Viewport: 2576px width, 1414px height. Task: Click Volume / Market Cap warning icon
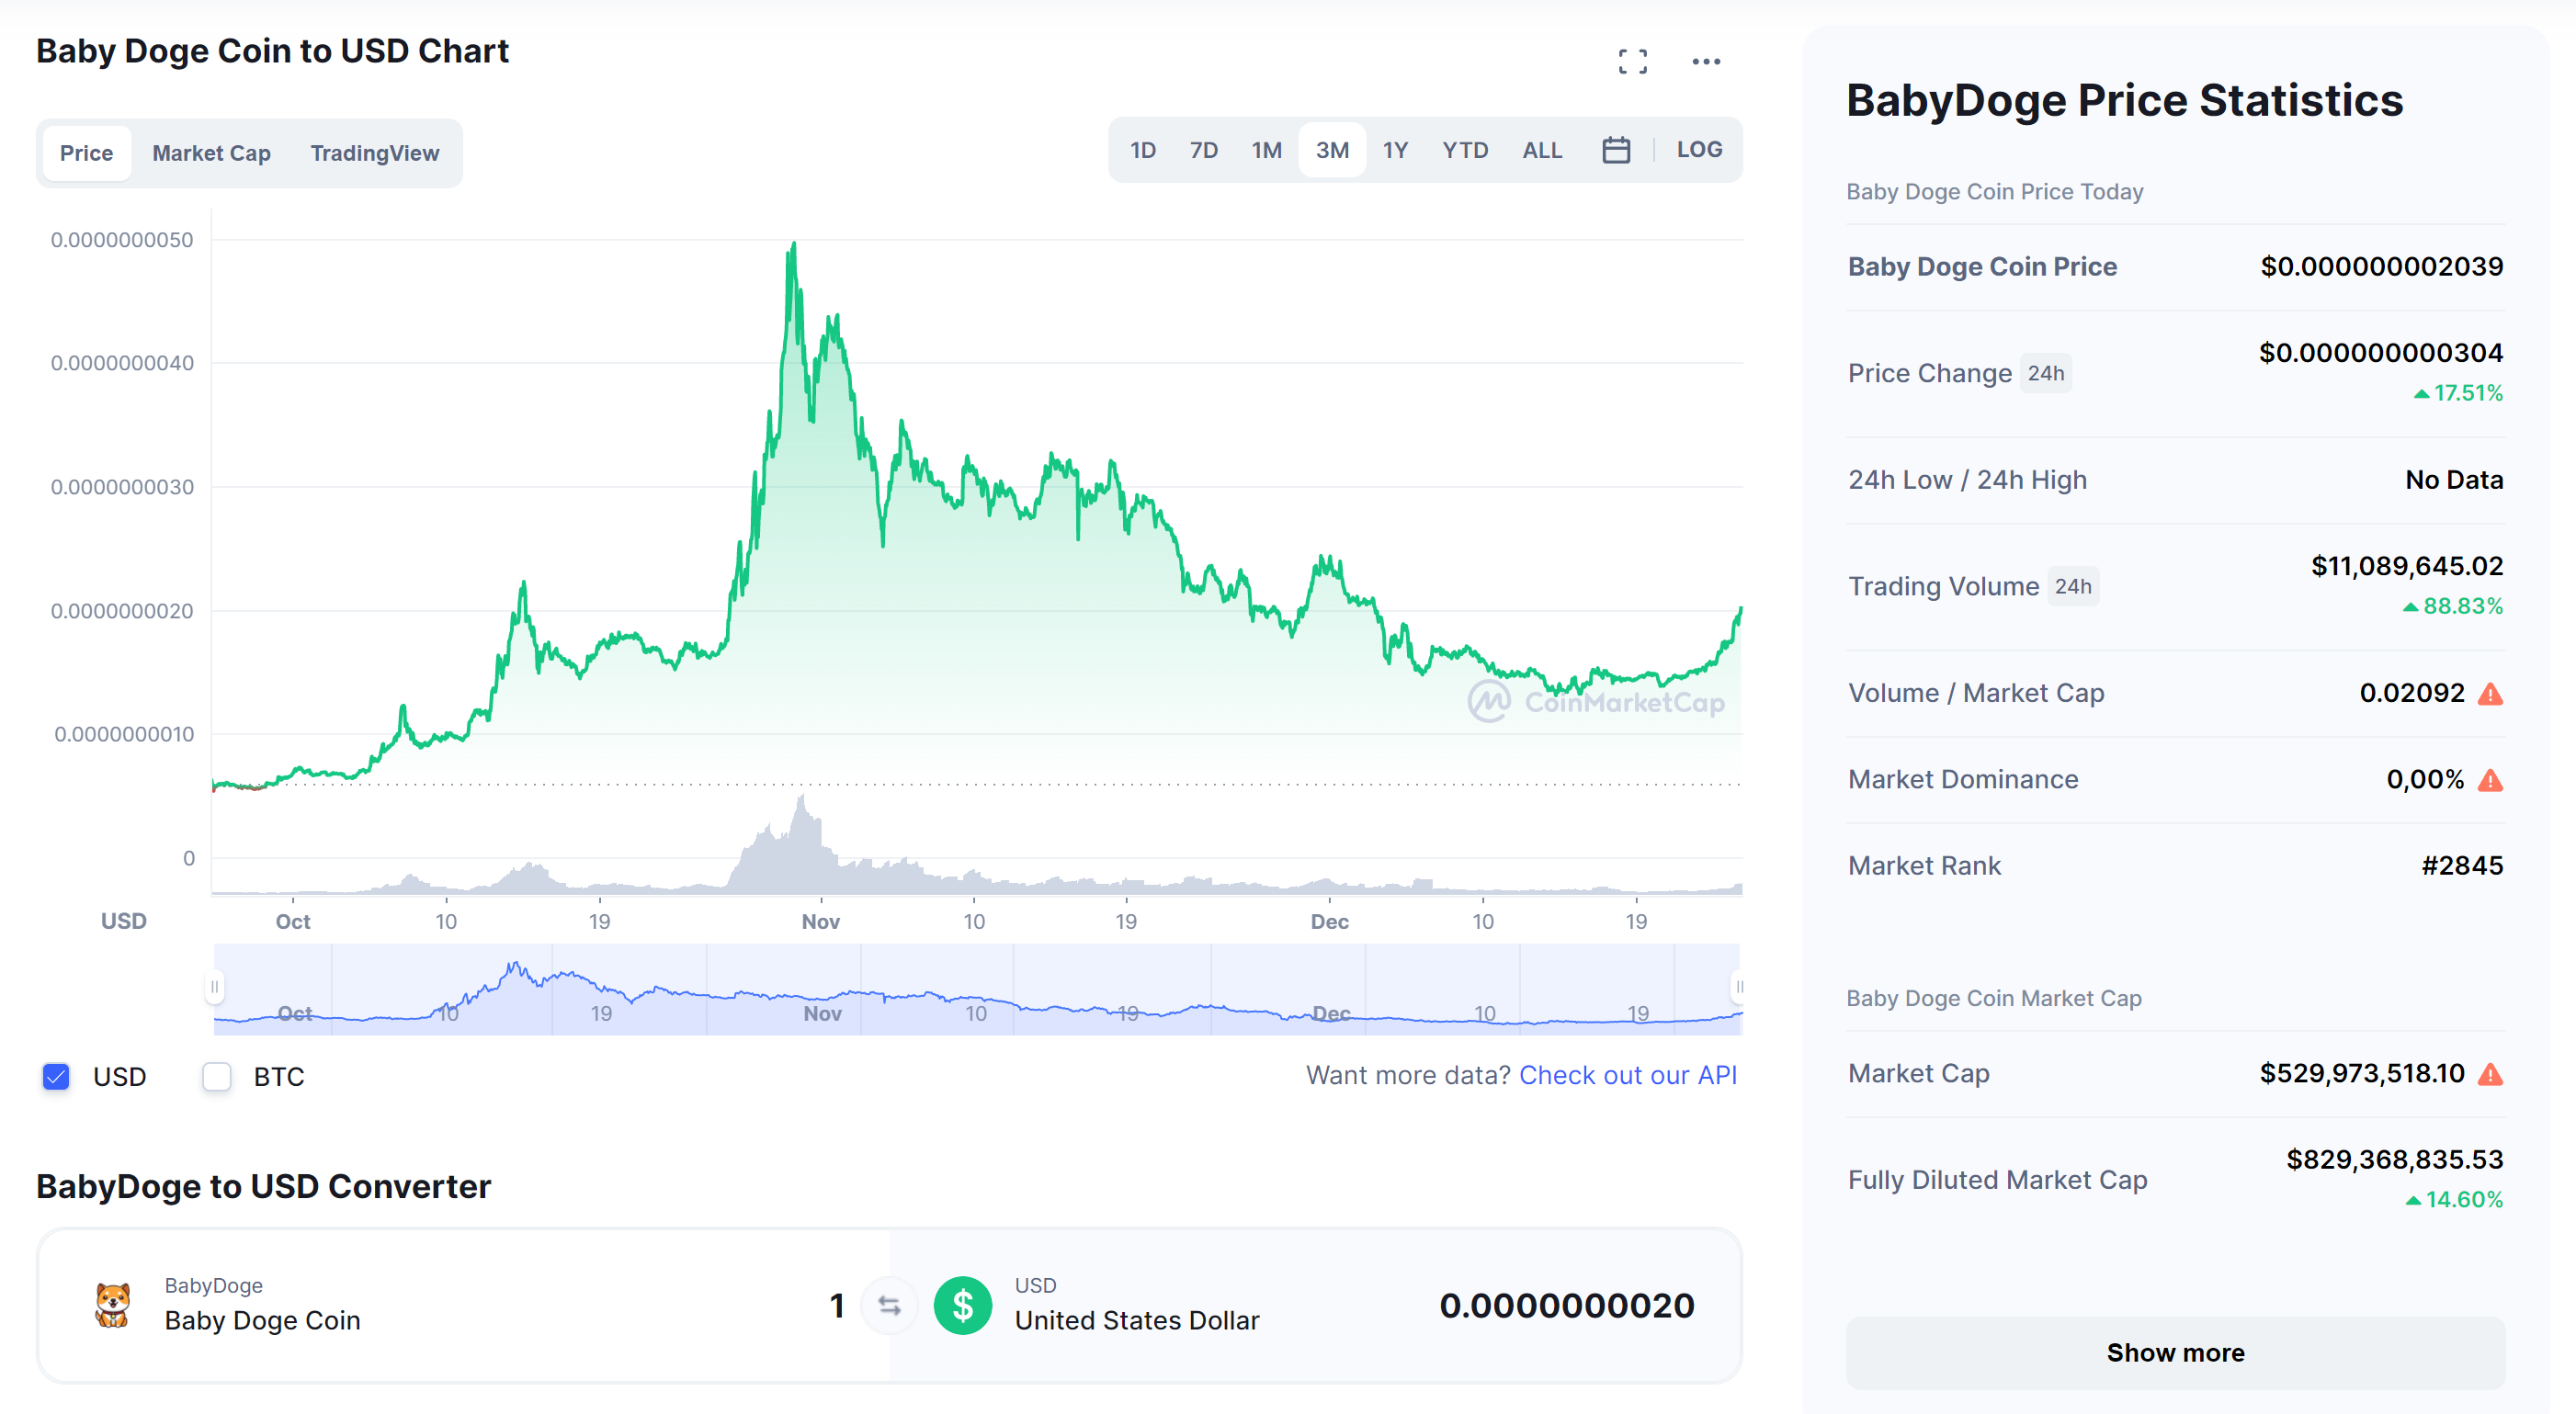pyautogui.click(x=2490, y=694)
